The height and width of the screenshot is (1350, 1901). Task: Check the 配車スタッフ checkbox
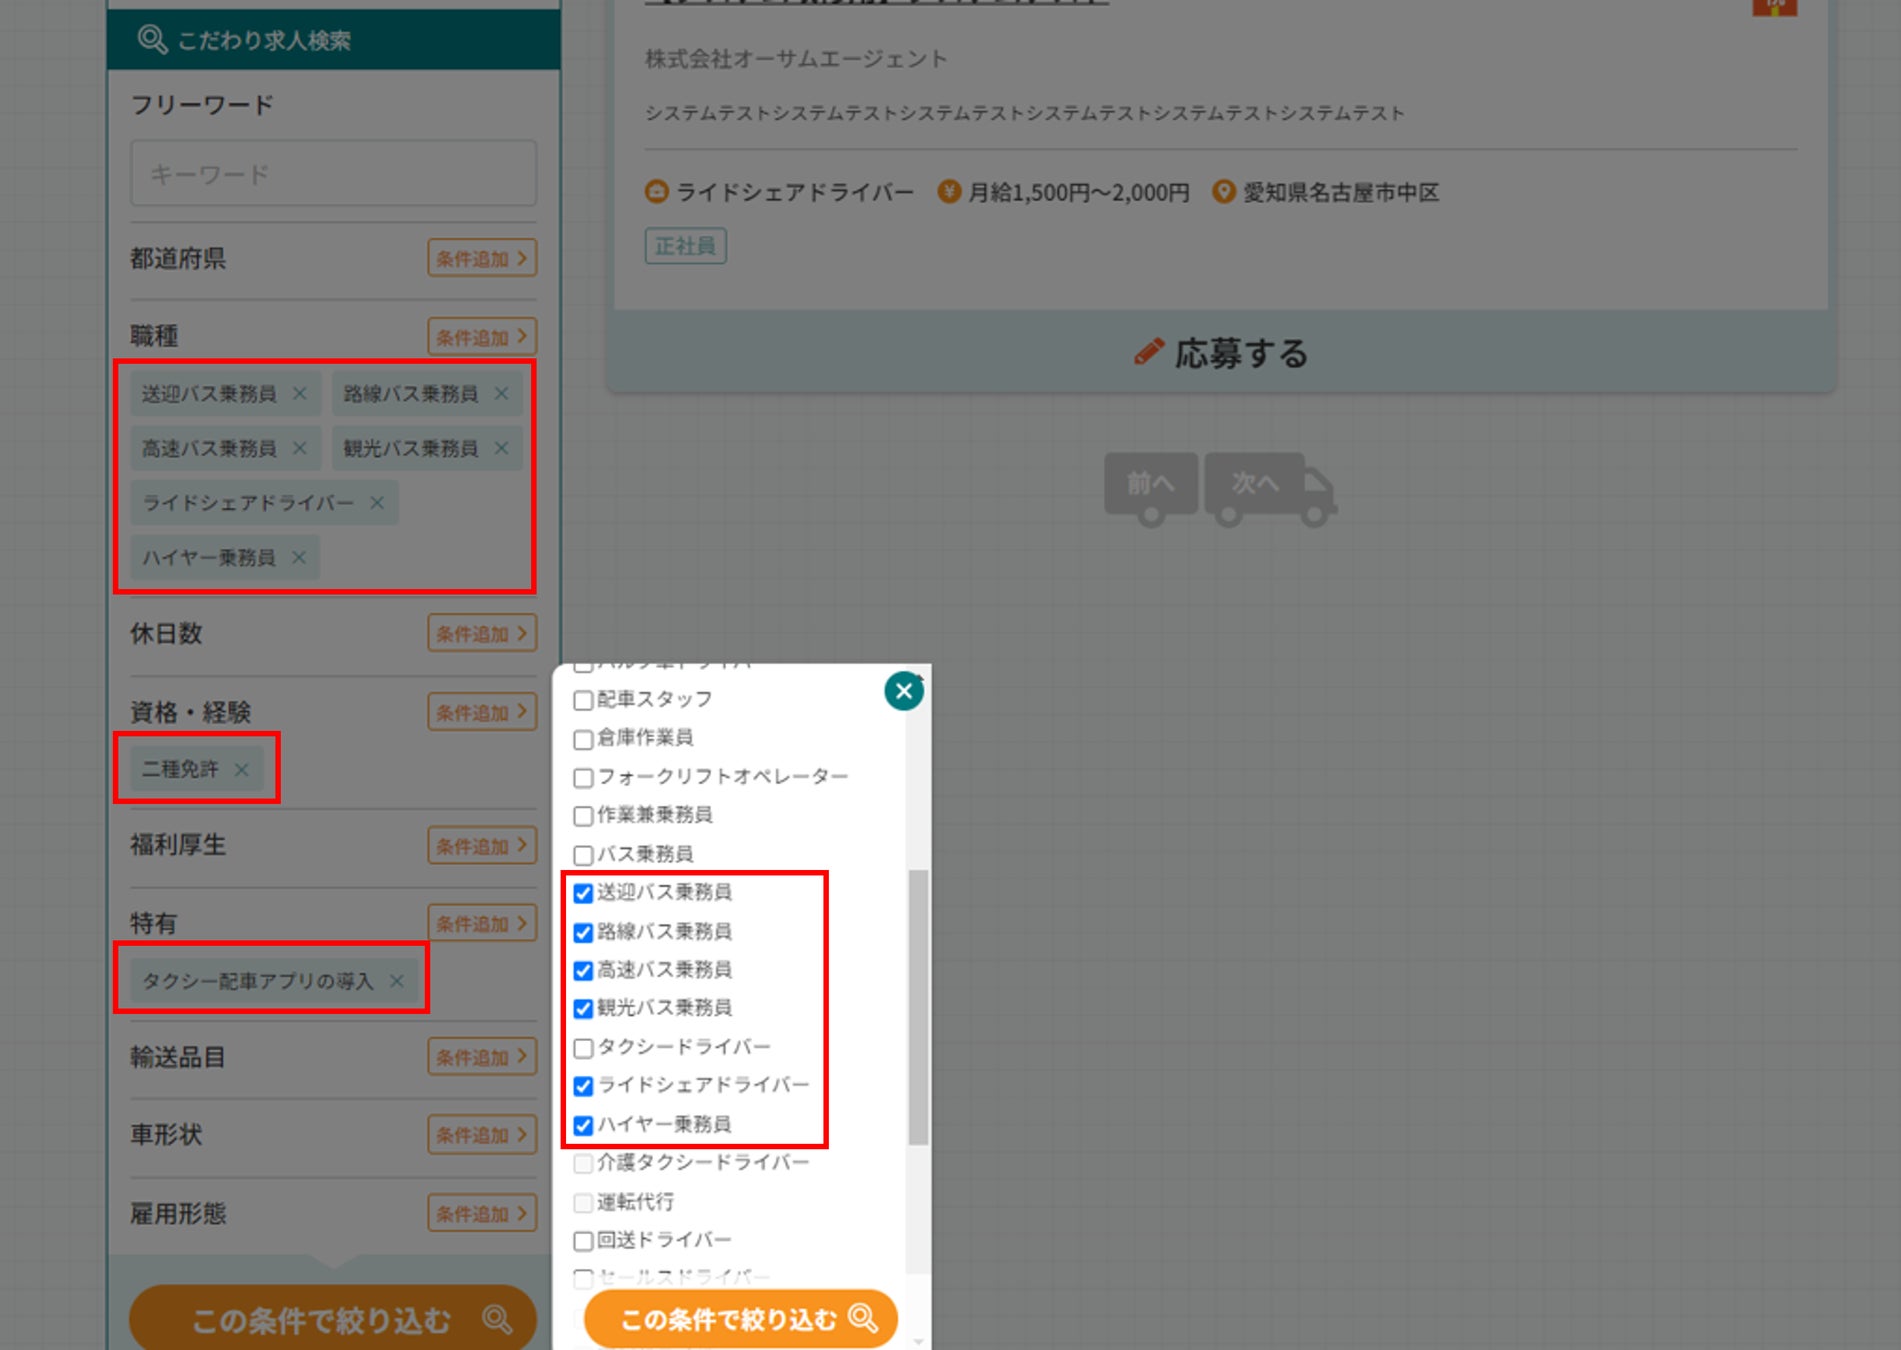583,700
